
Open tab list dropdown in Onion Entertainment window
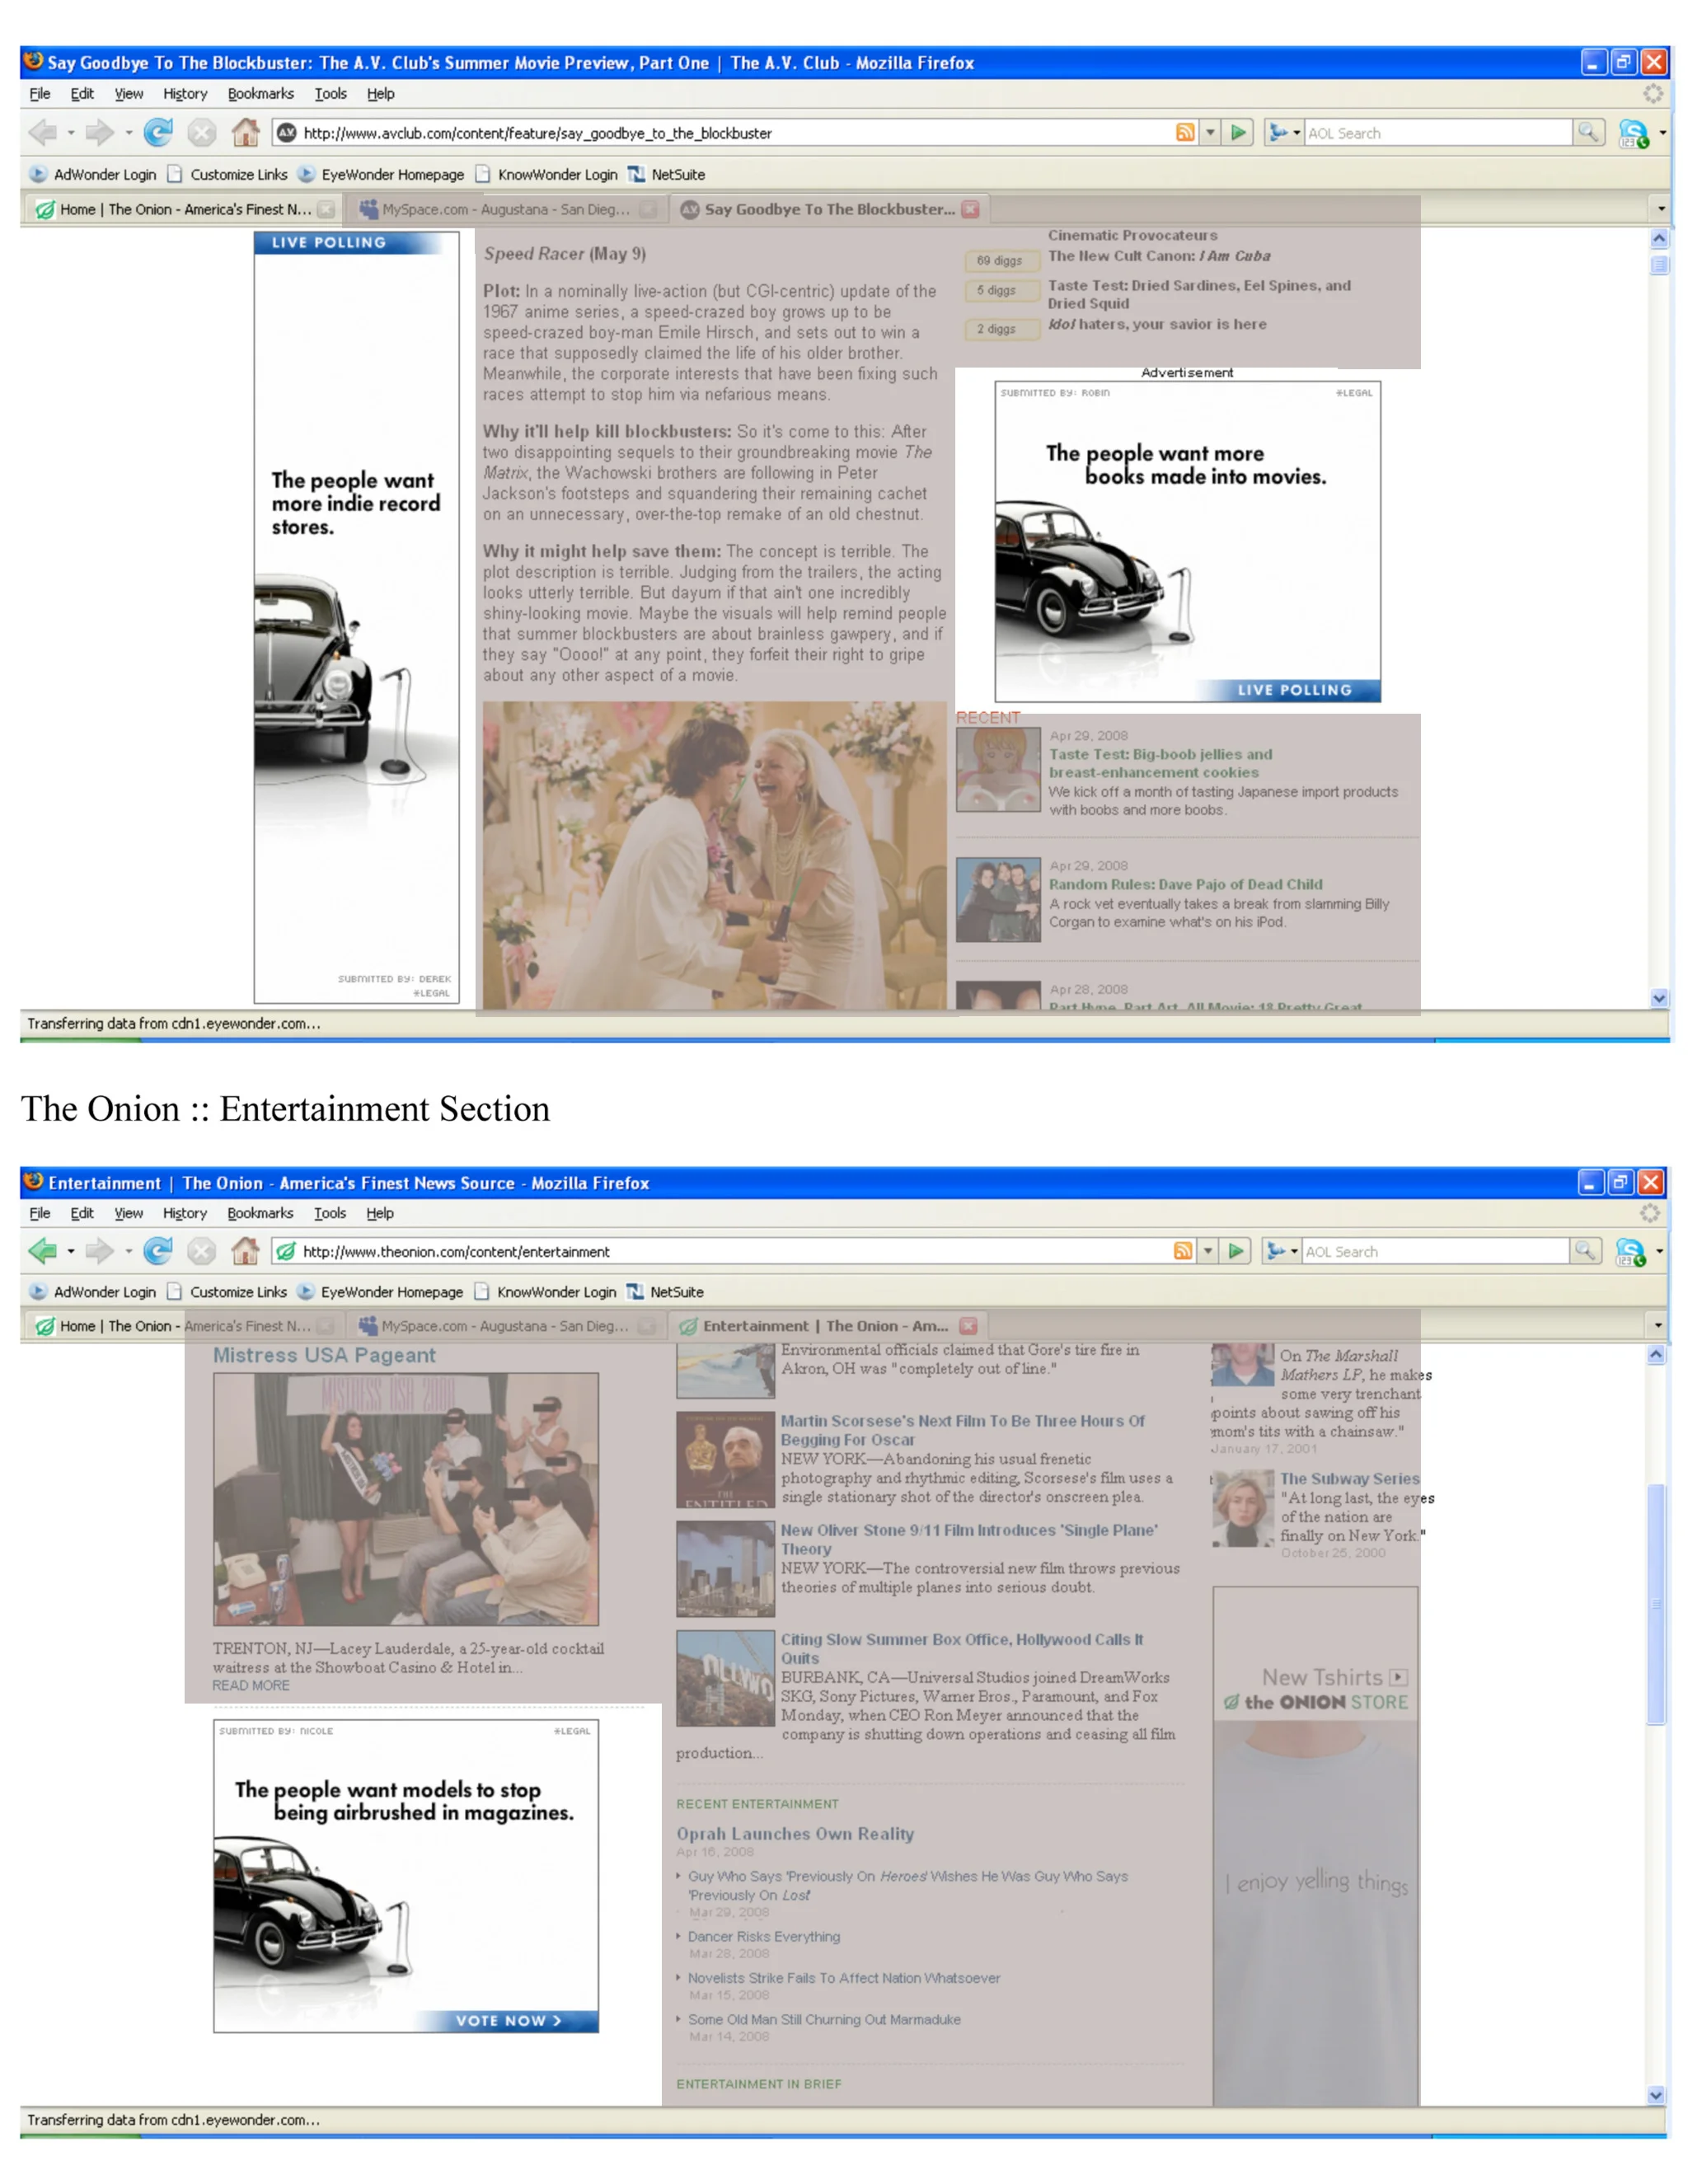[x=1658, y=1326]
